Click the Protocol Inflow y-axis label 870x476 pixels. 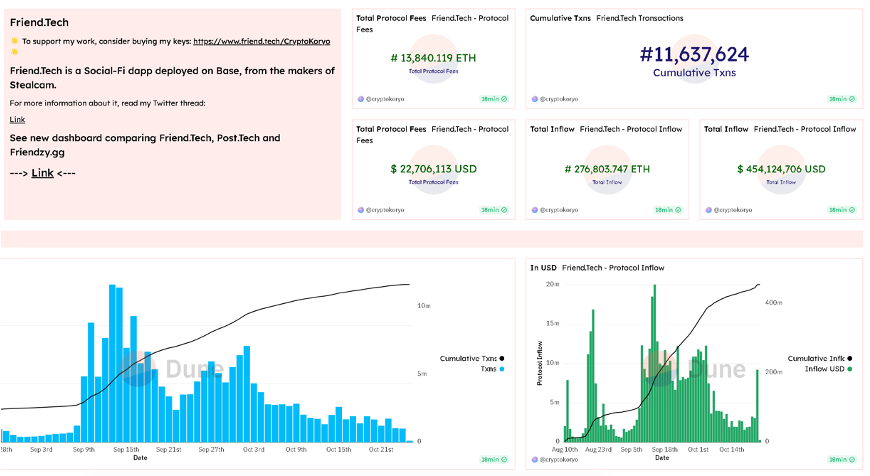click(x=539, y=363)
